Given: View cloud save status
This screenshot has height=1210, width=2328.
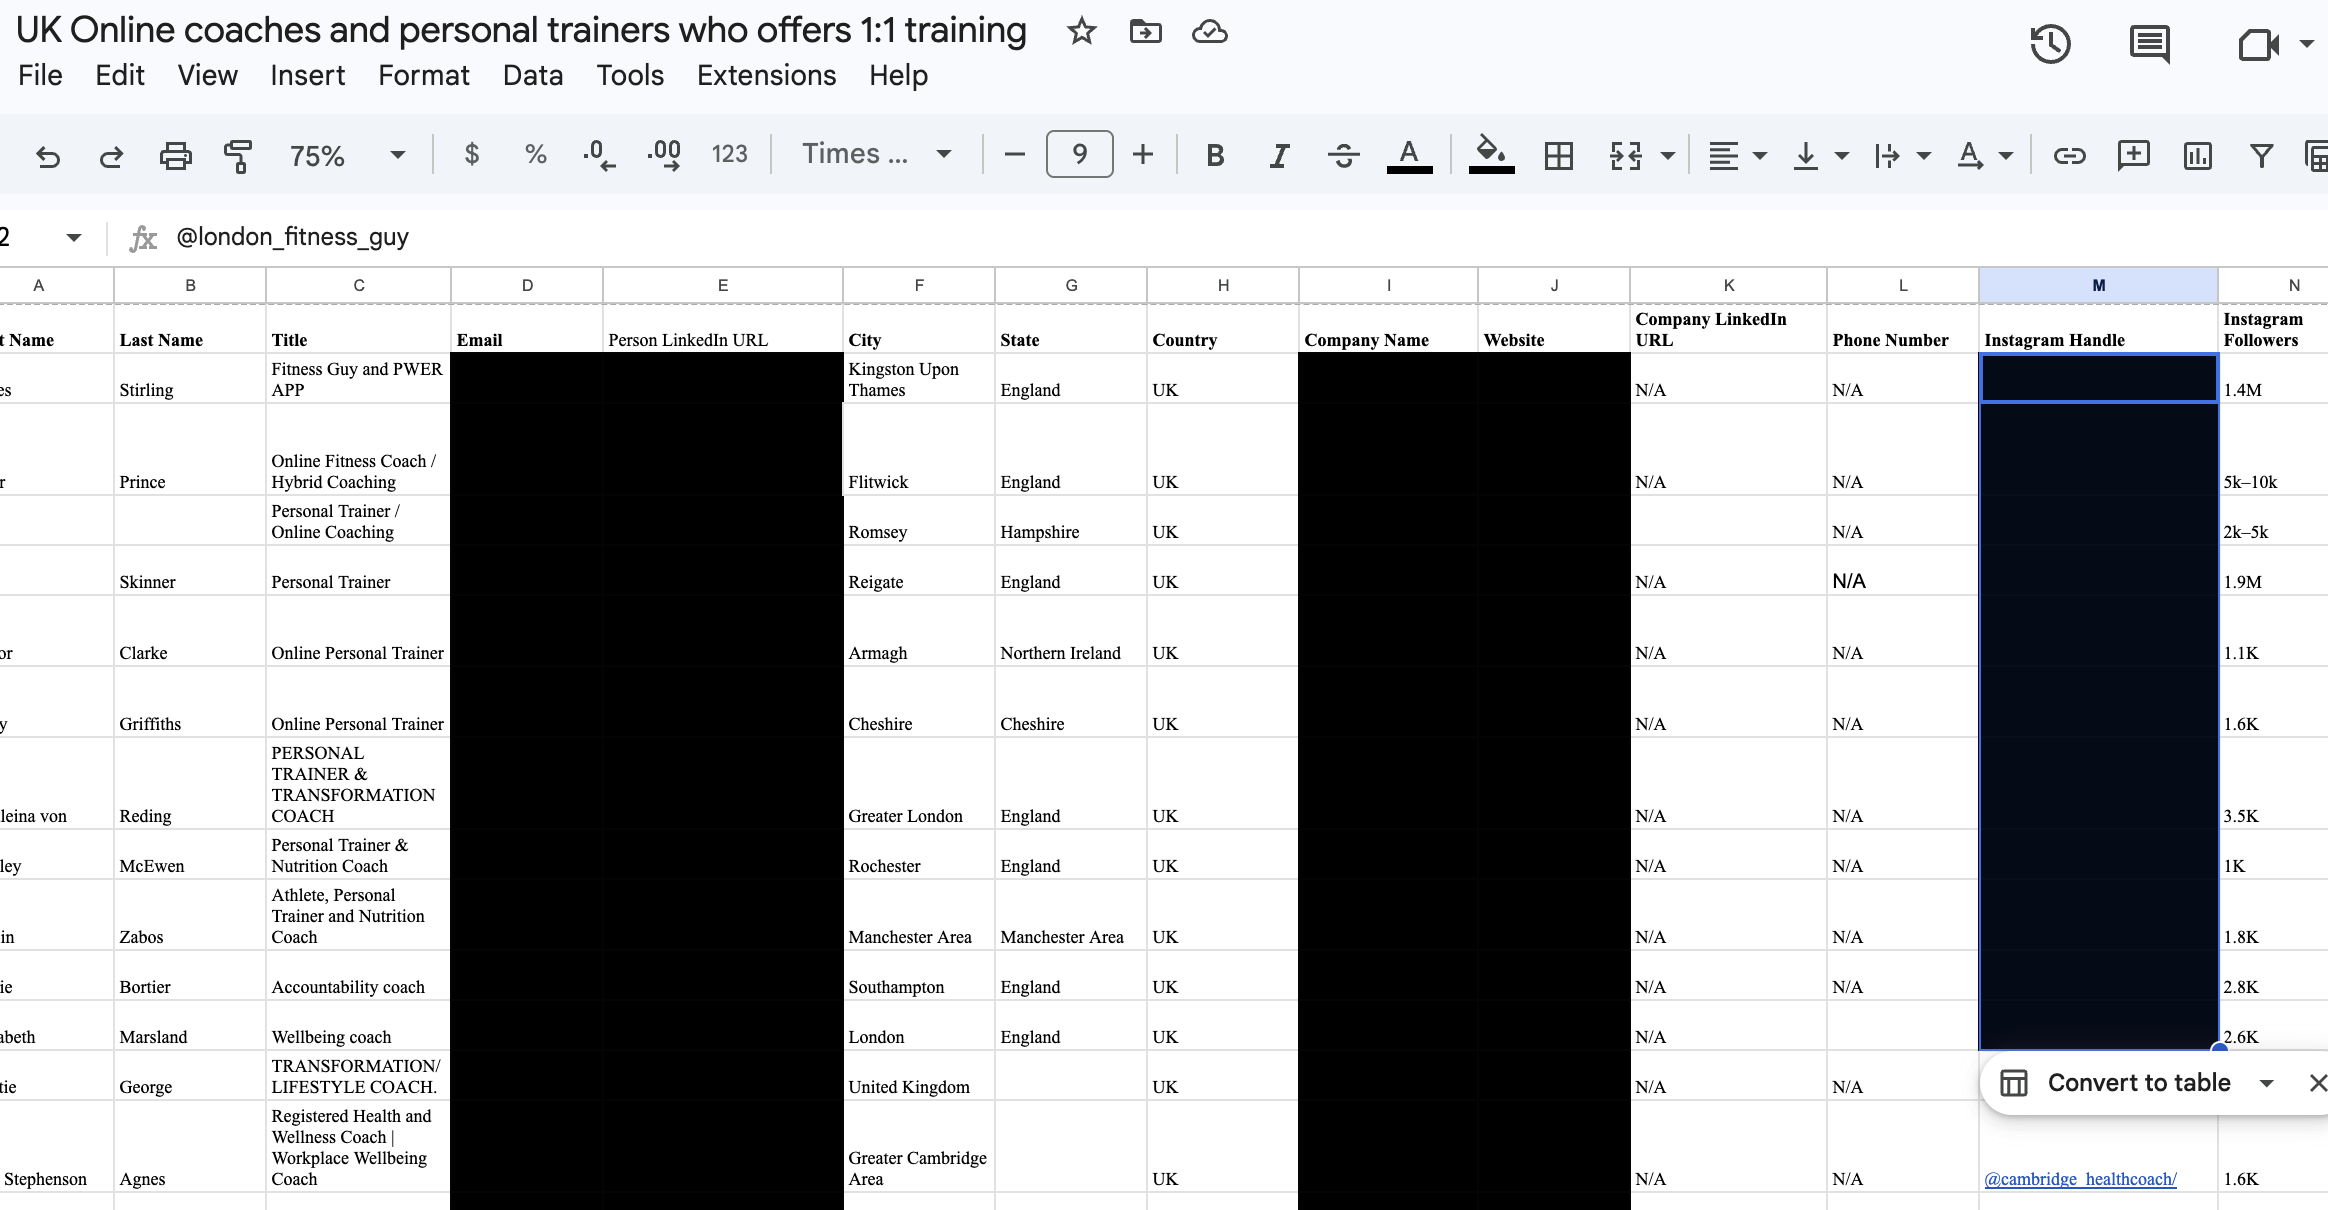Looking at the screenshot, I should pyautogui.click(x=1209, y=32).
